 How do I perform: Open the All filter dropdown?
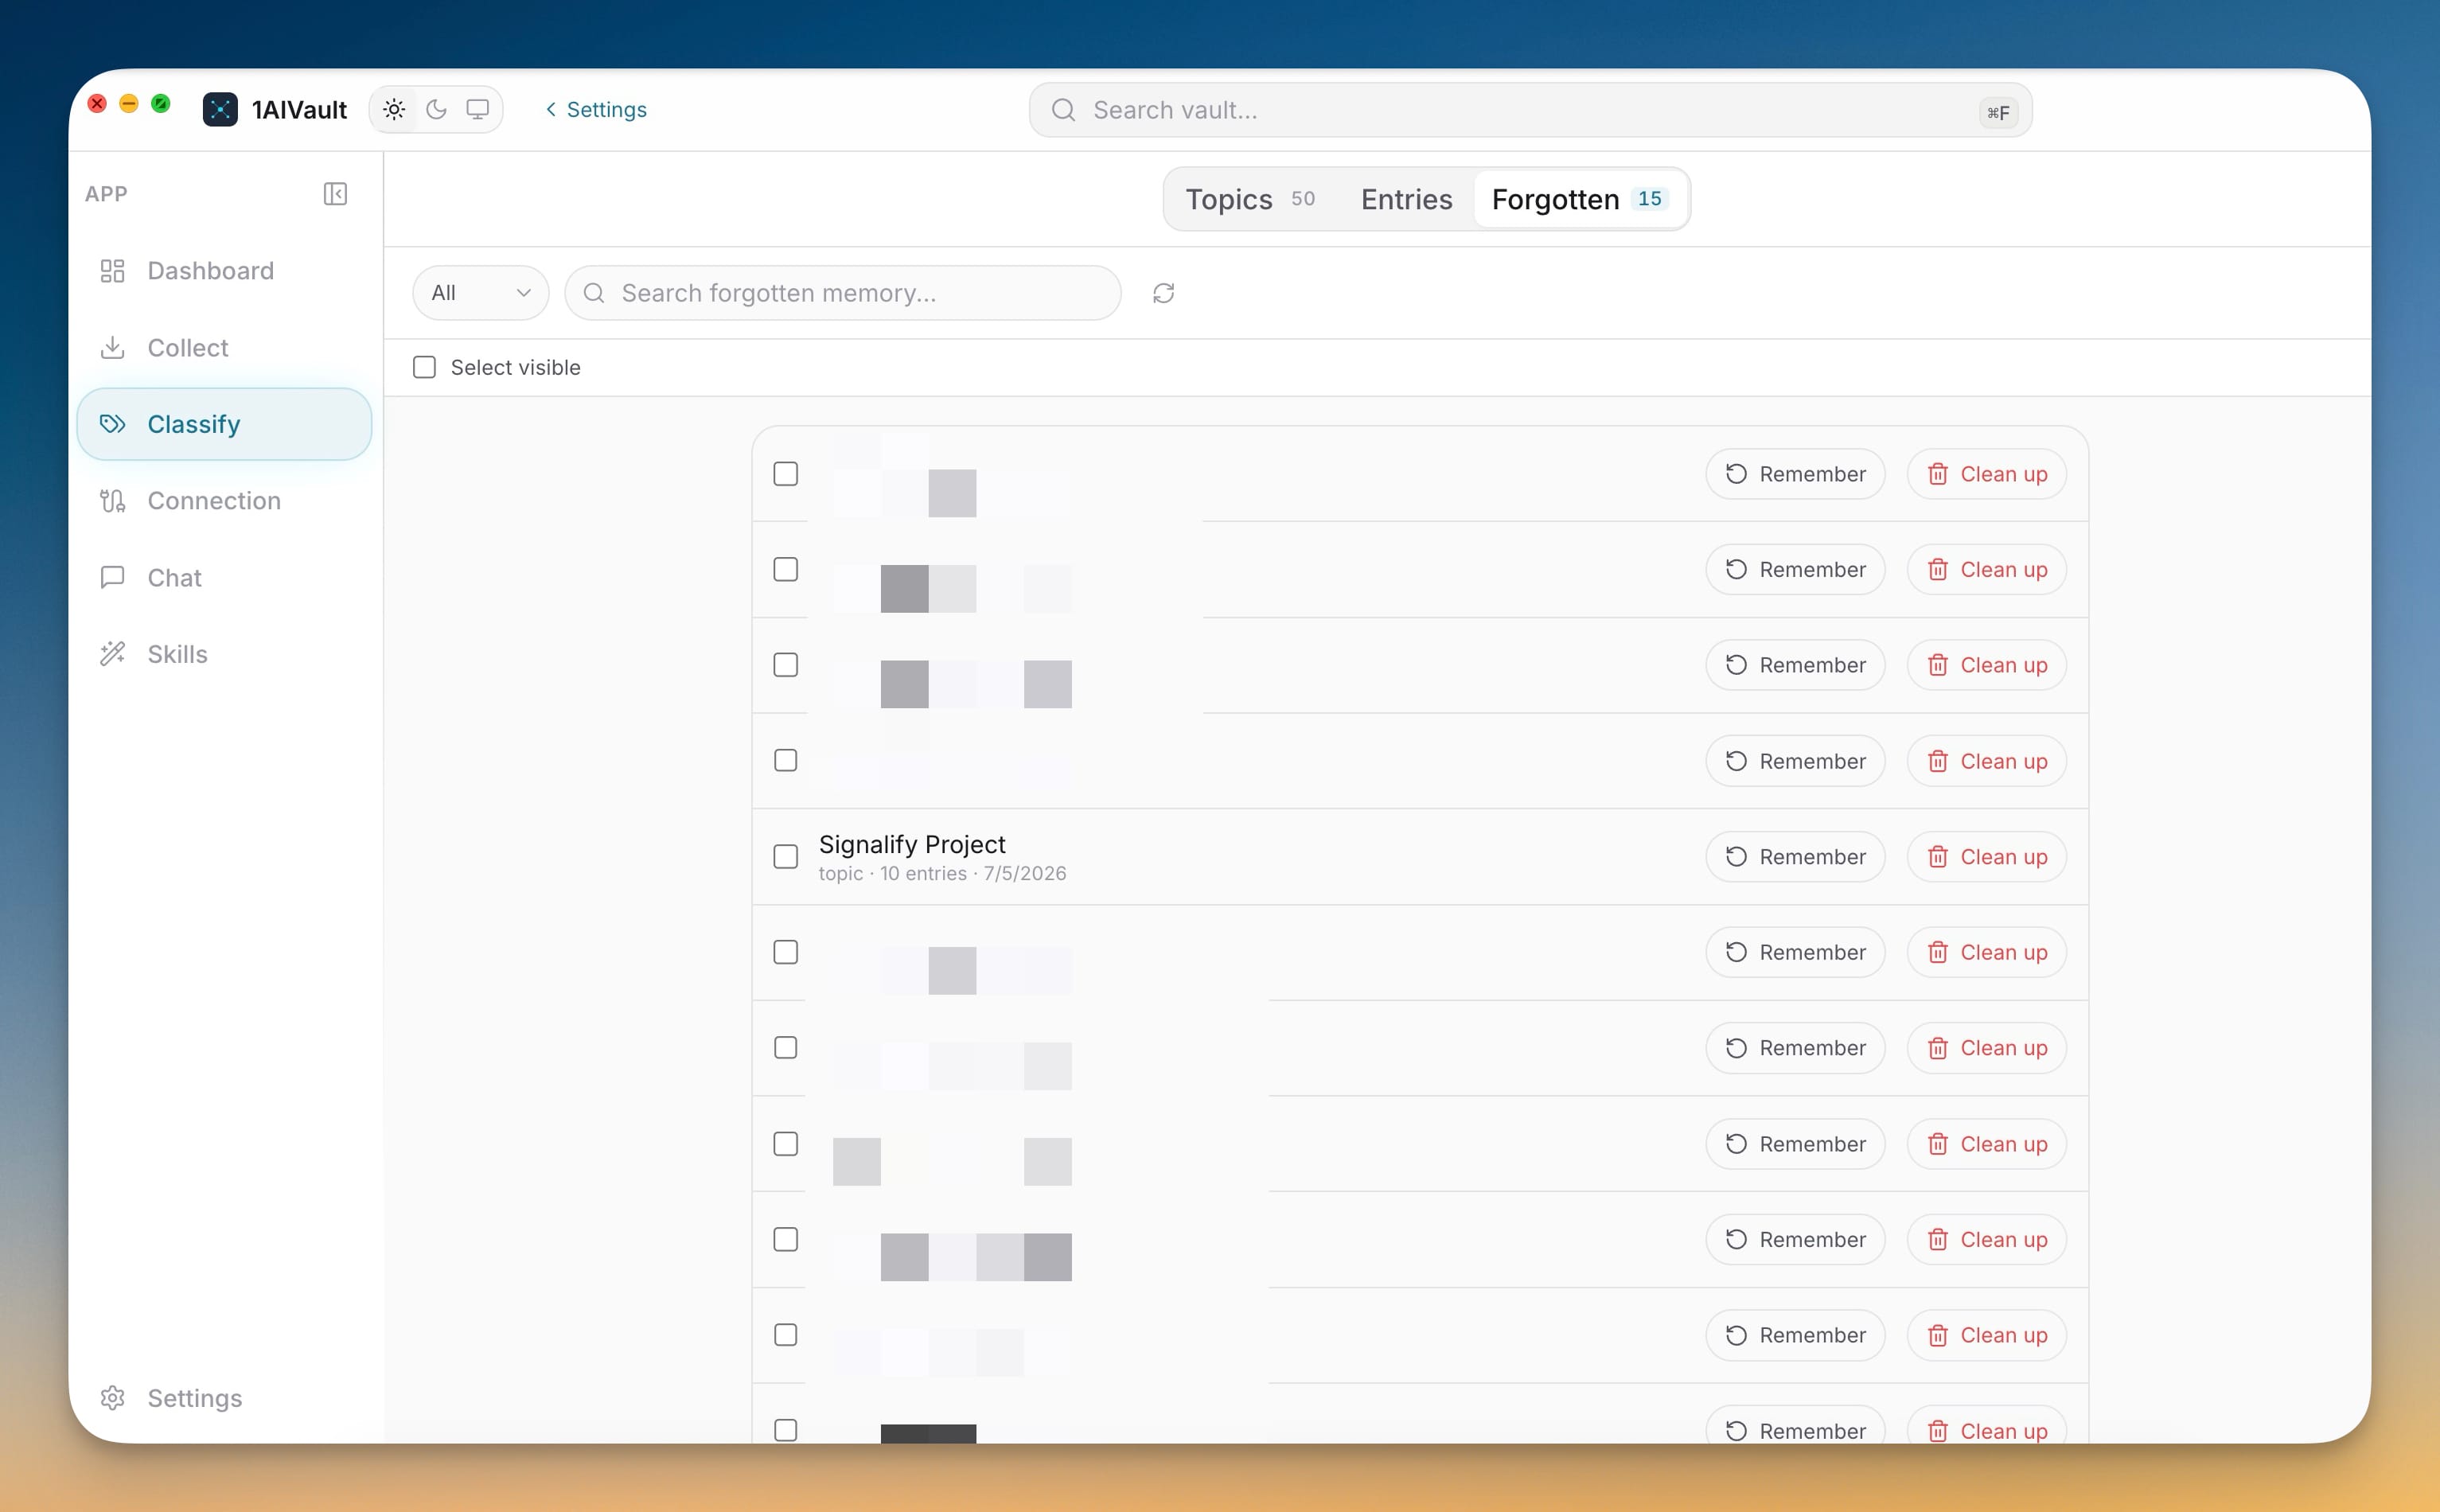(480, 293)
